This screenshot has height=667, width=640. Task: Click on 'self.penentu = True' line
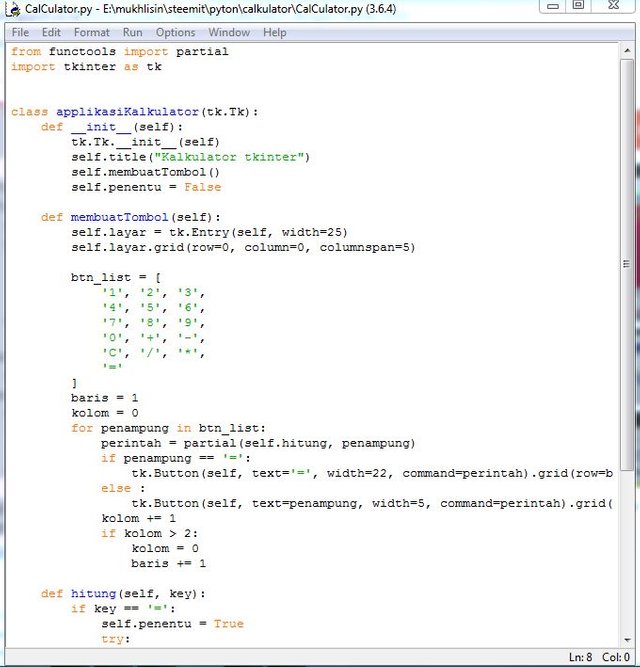coord(173,624)
